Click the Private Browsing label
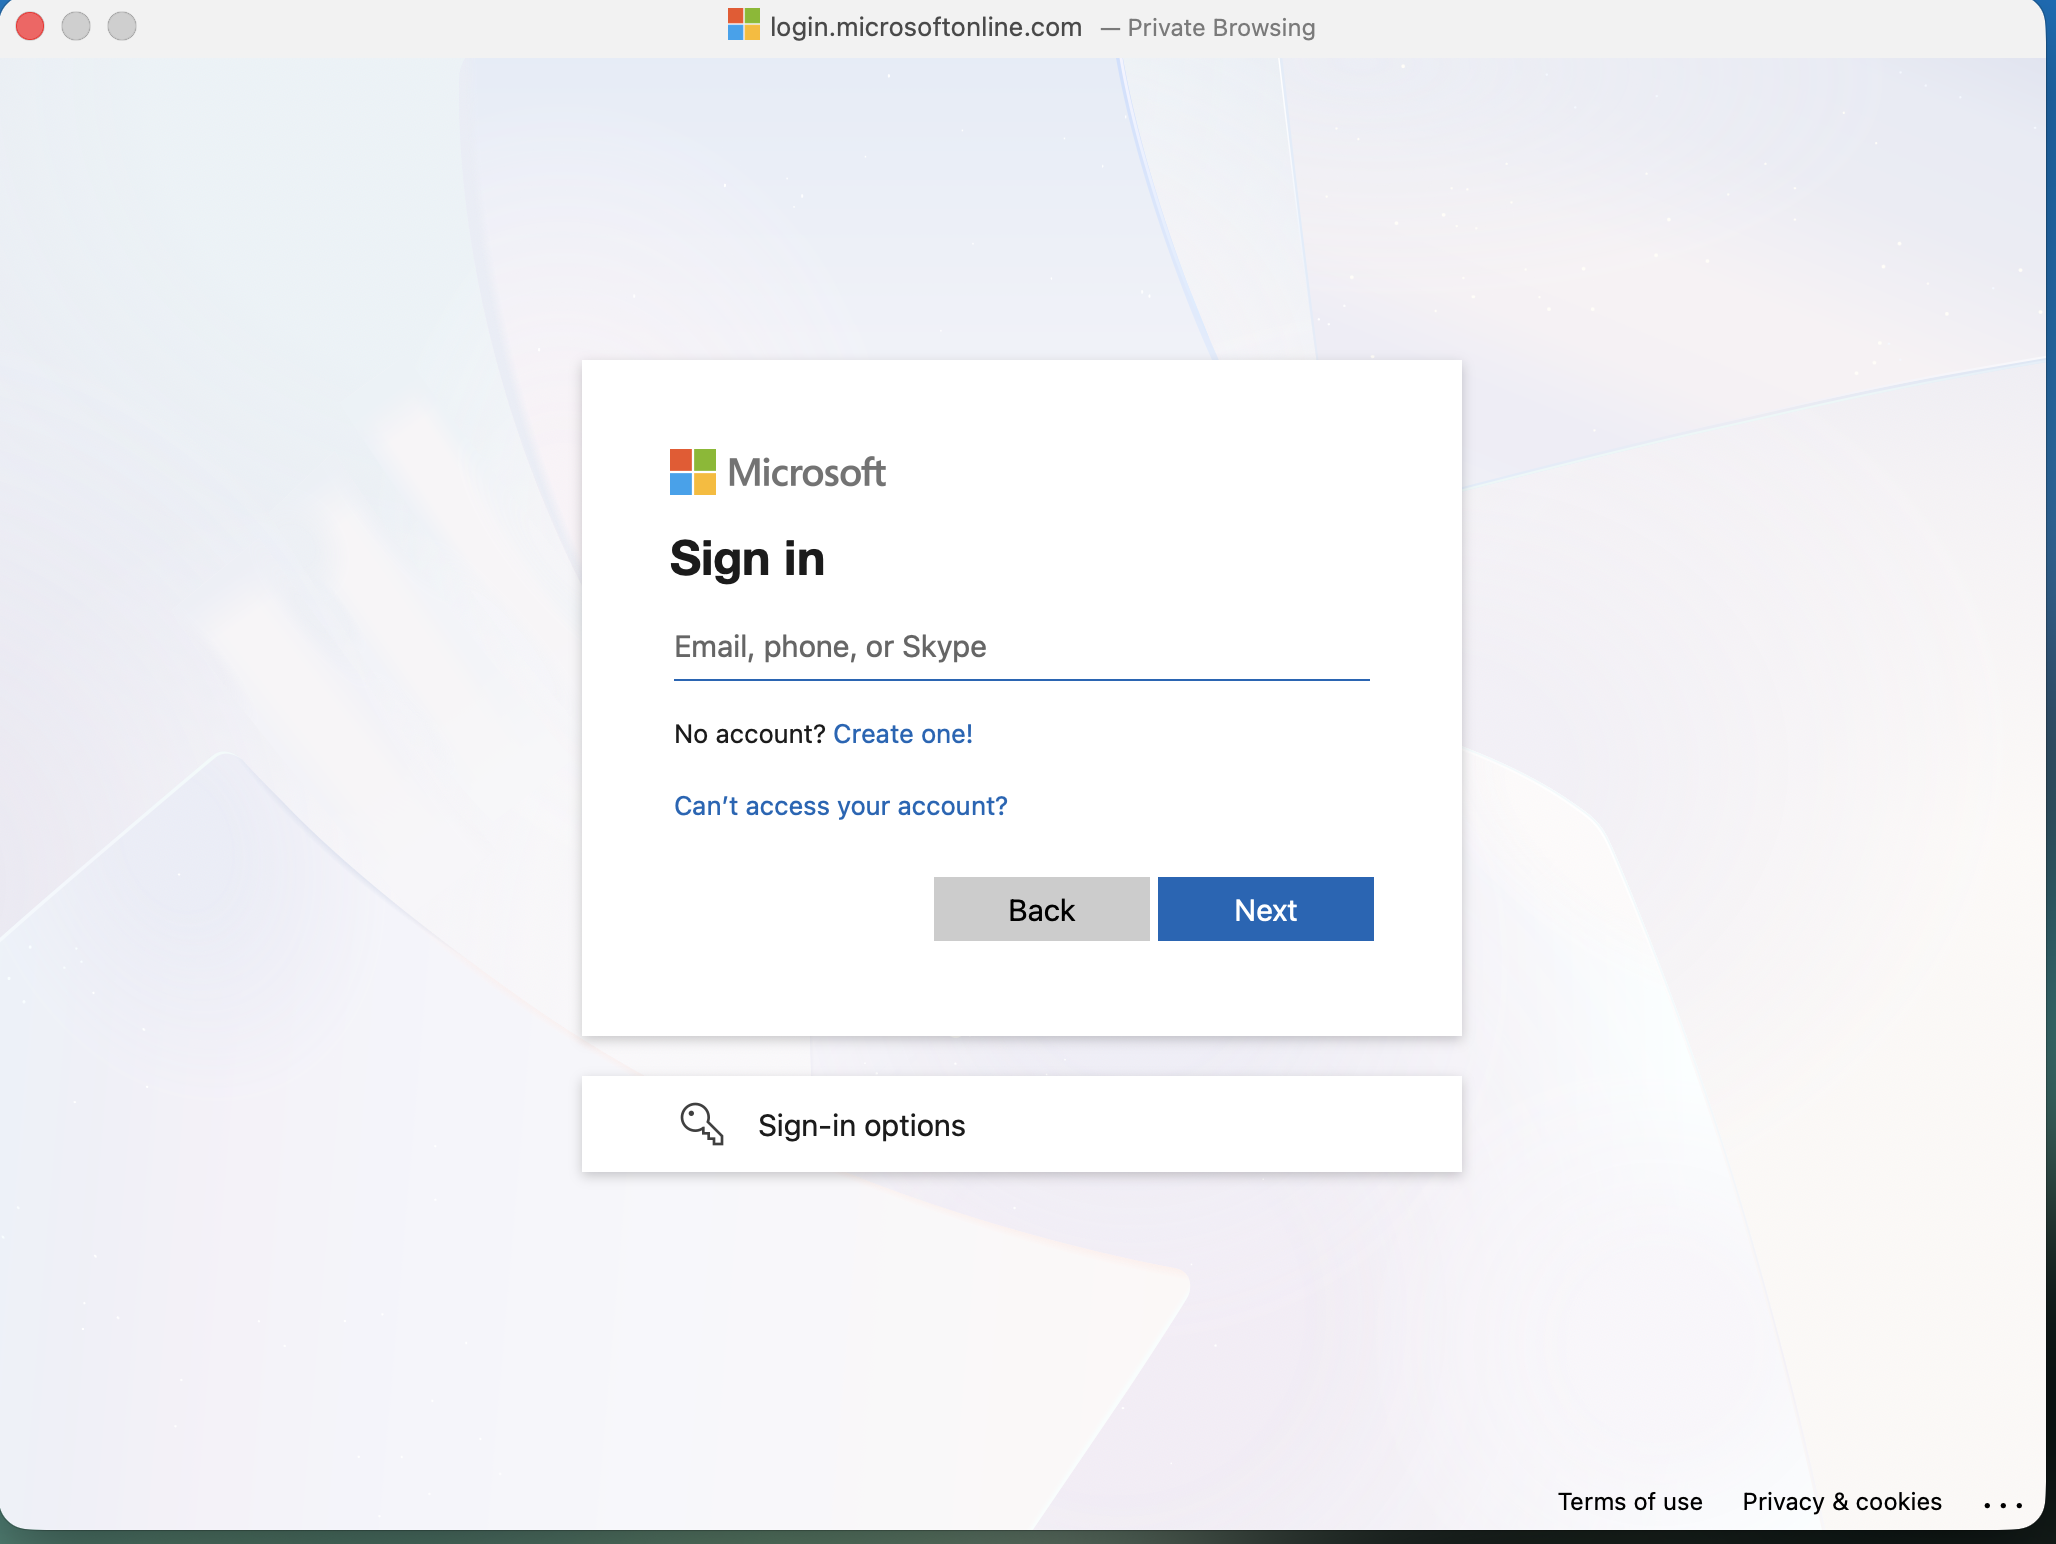Image resolution: width=2056 pixels, height=1544 pixels. click(x=1221, y=28)
